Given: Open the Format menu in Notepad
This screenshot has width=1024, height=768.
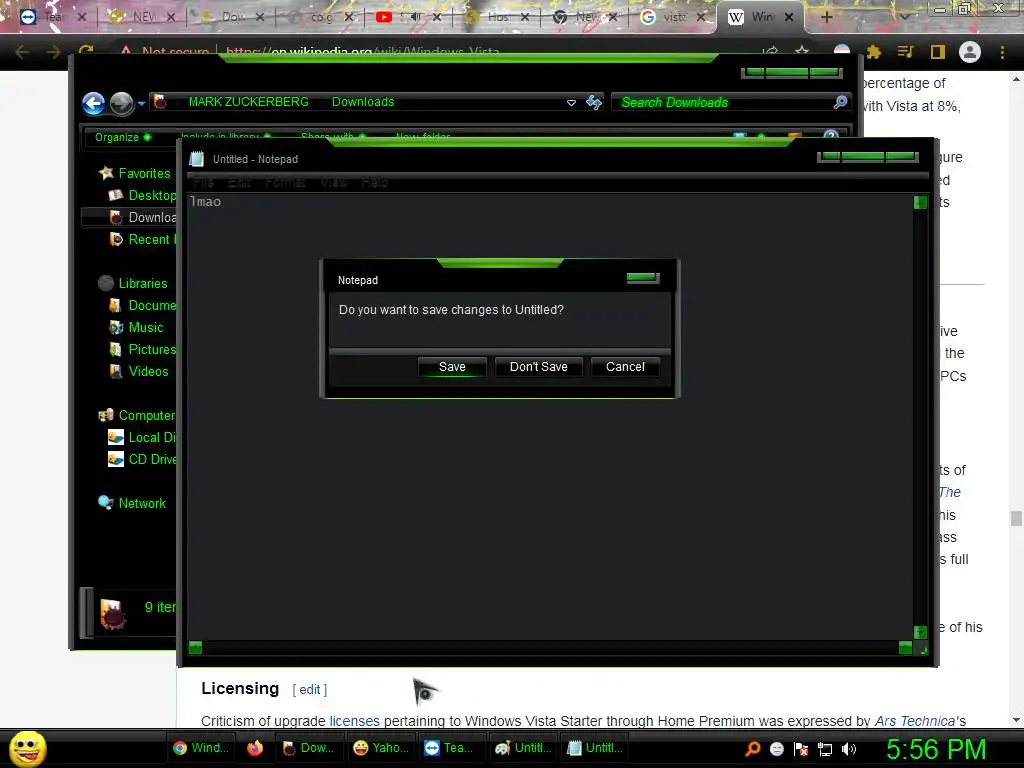Looking at the screenshot, I should (x=285, y=182).
